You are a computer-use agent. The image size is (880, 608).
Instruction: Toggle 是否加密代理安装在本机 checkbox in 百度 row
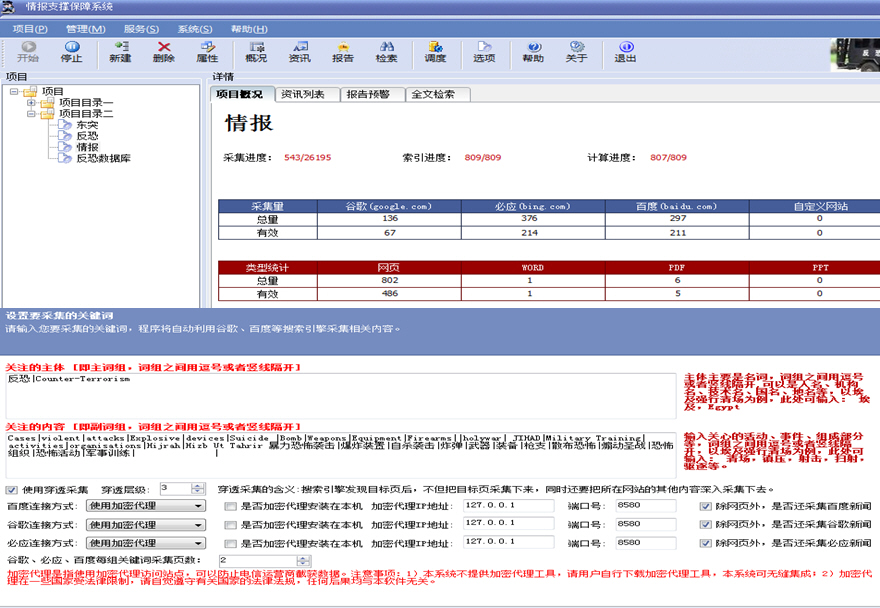coord(230,506)
